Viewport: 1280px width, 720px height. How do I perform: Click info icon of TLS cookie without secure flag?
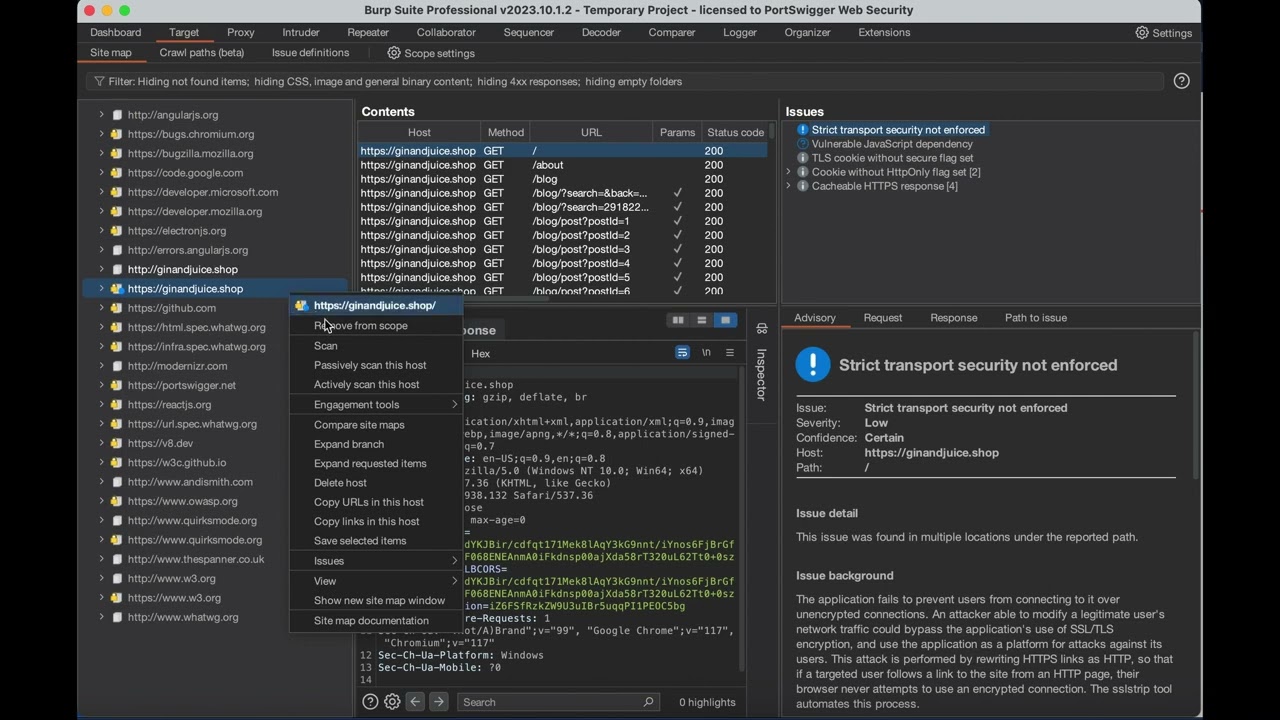(x=802, y=158)
